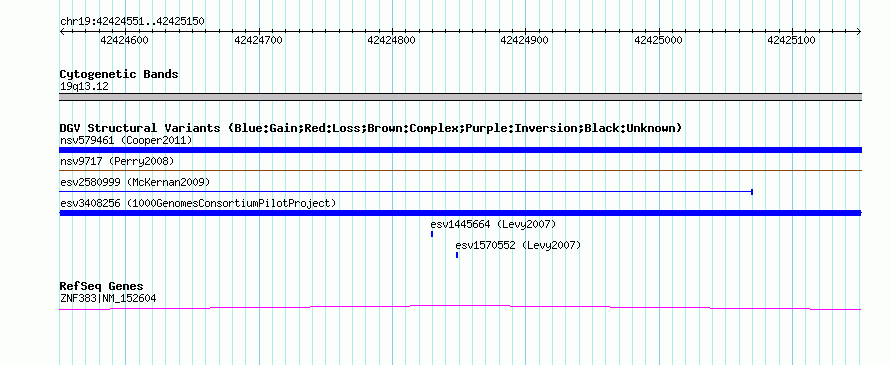
Task: Click the 42424800 ruler coordinate
Action: (x=391, y=40)
